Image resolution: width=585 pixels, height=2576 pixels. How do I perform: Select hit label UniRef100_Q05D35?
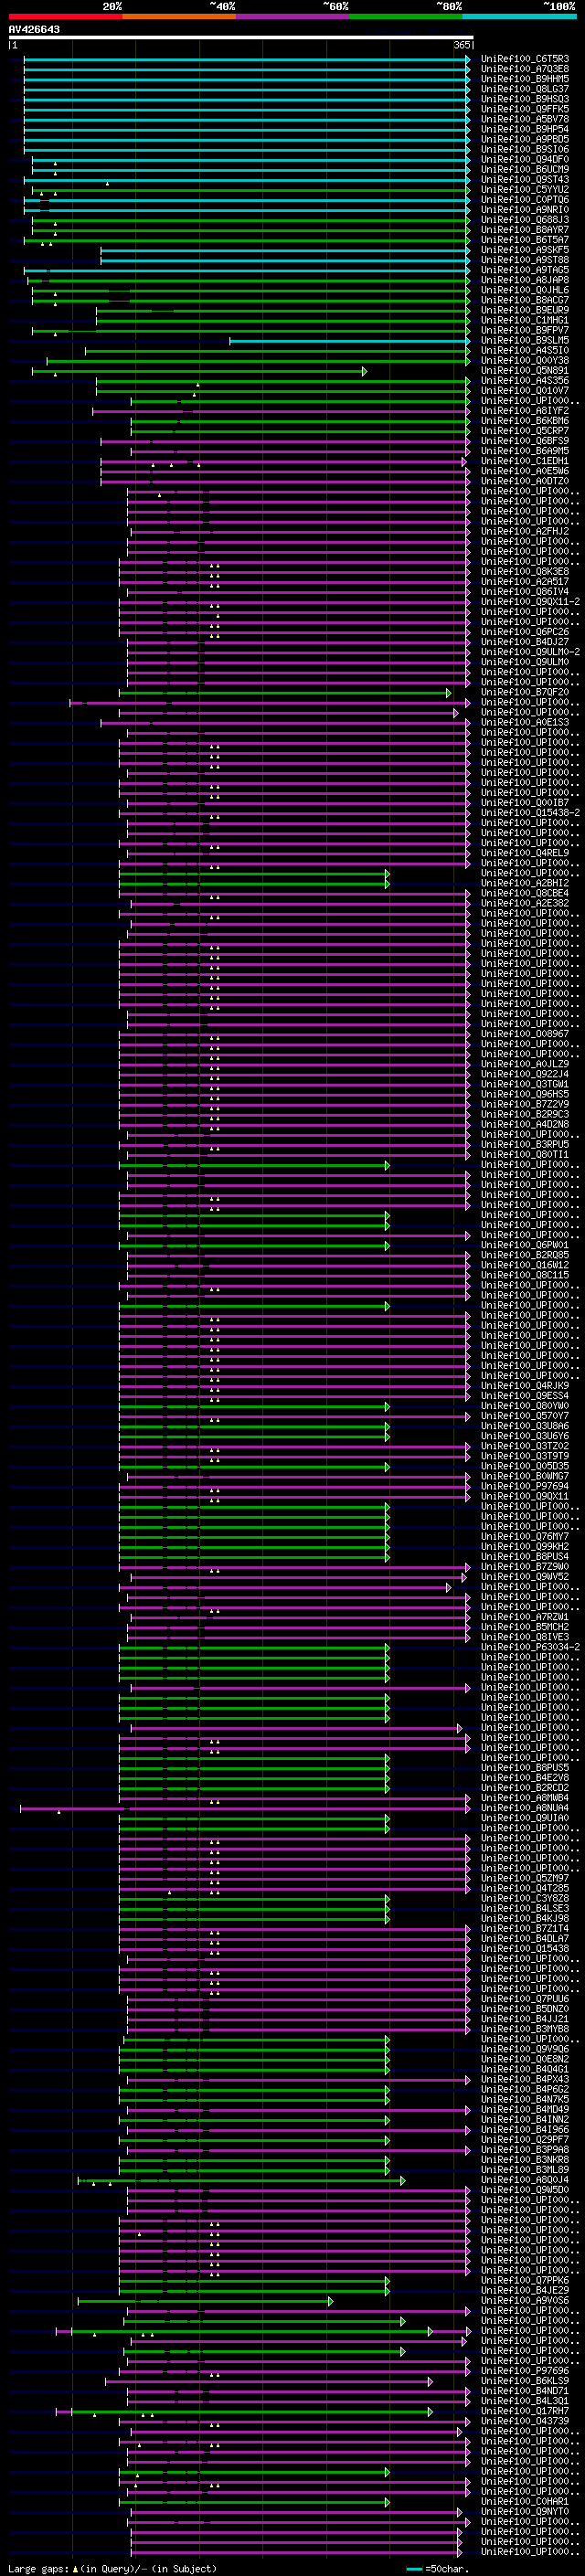[525, 1467]
